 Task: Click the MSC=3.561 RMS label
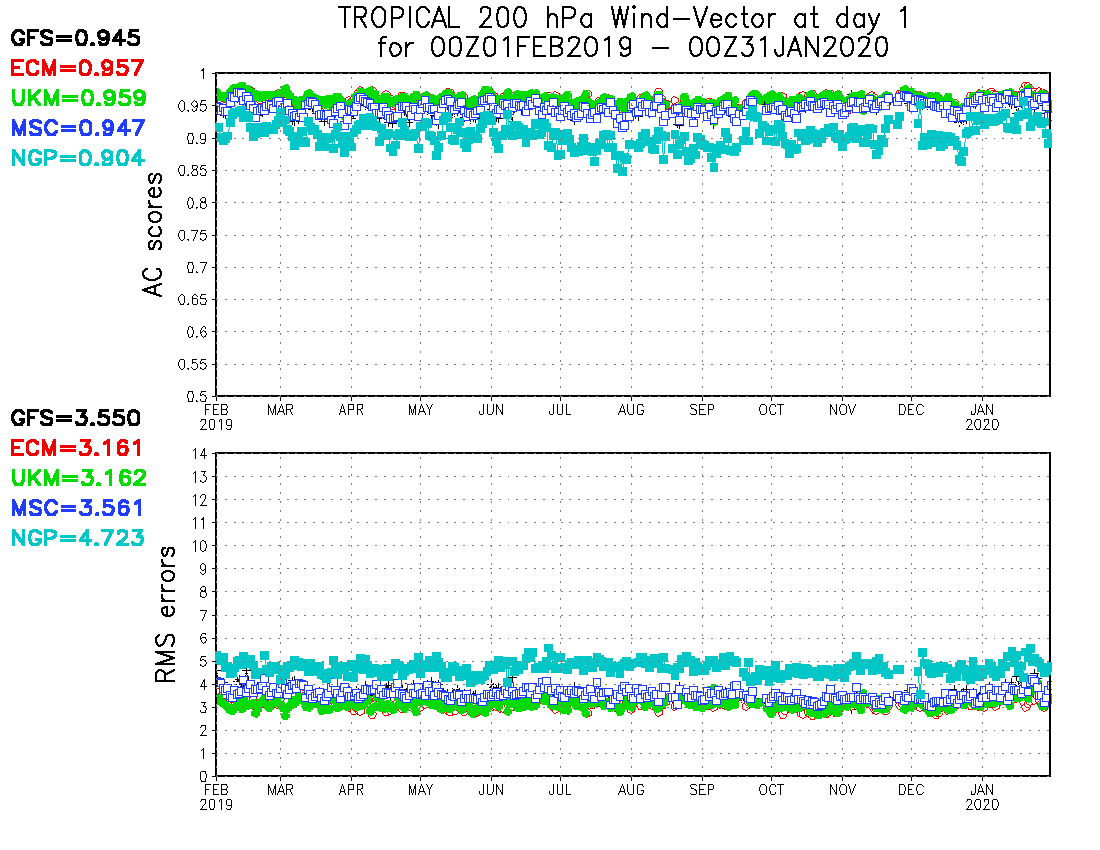pos(77,508)
